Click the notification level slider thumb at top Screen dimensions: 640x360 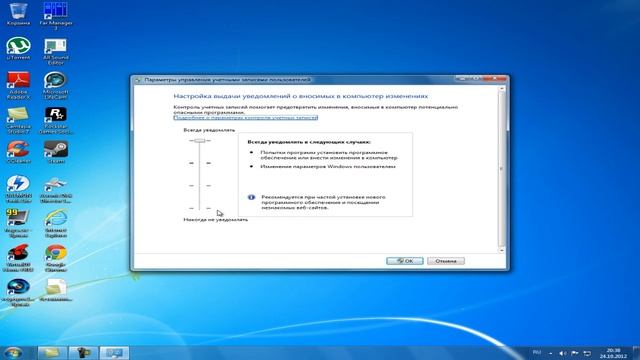(200, 140)
